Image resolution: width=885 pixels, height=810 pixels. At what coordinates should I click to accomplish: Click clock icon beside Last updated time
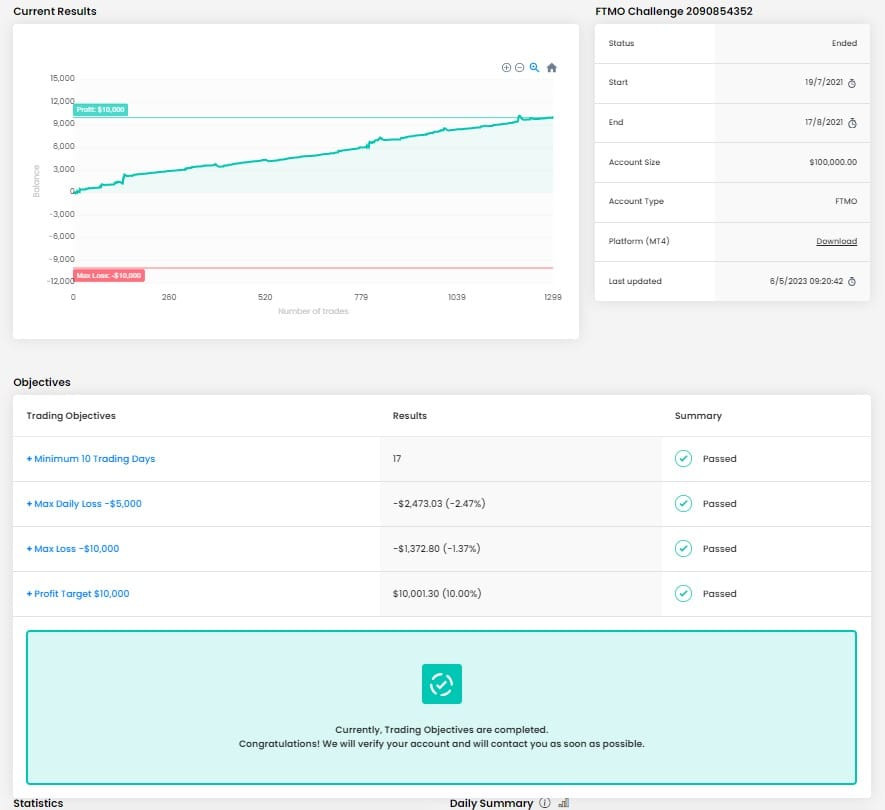(852, 282)
